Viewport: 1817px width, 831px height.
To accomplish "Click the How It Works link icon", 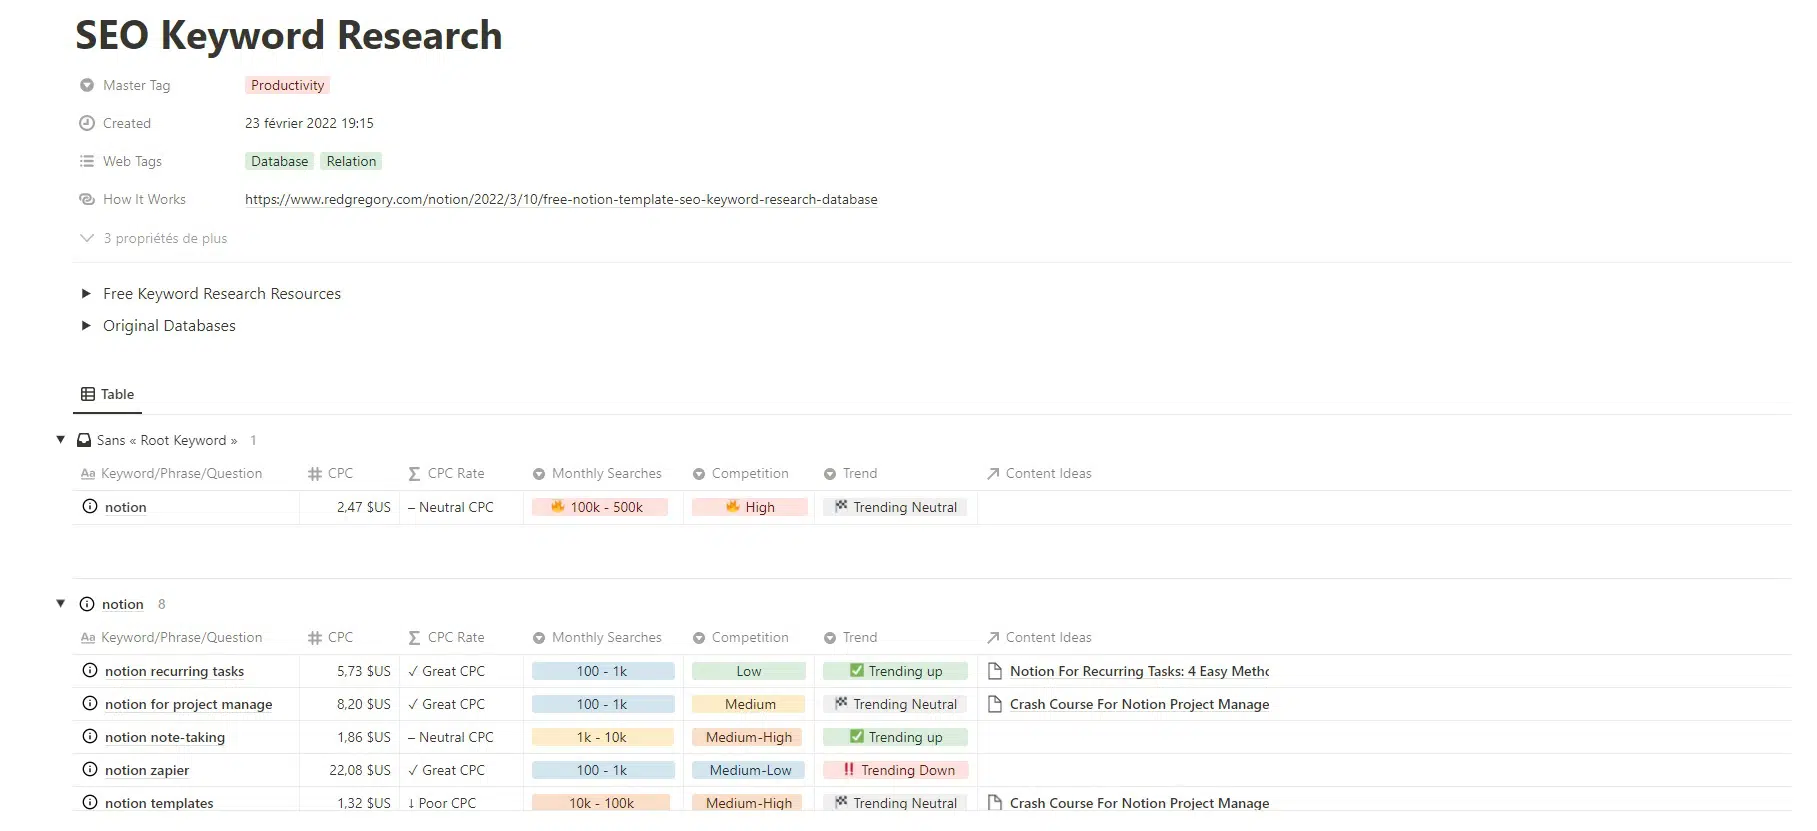I will (x=87, y=200).
